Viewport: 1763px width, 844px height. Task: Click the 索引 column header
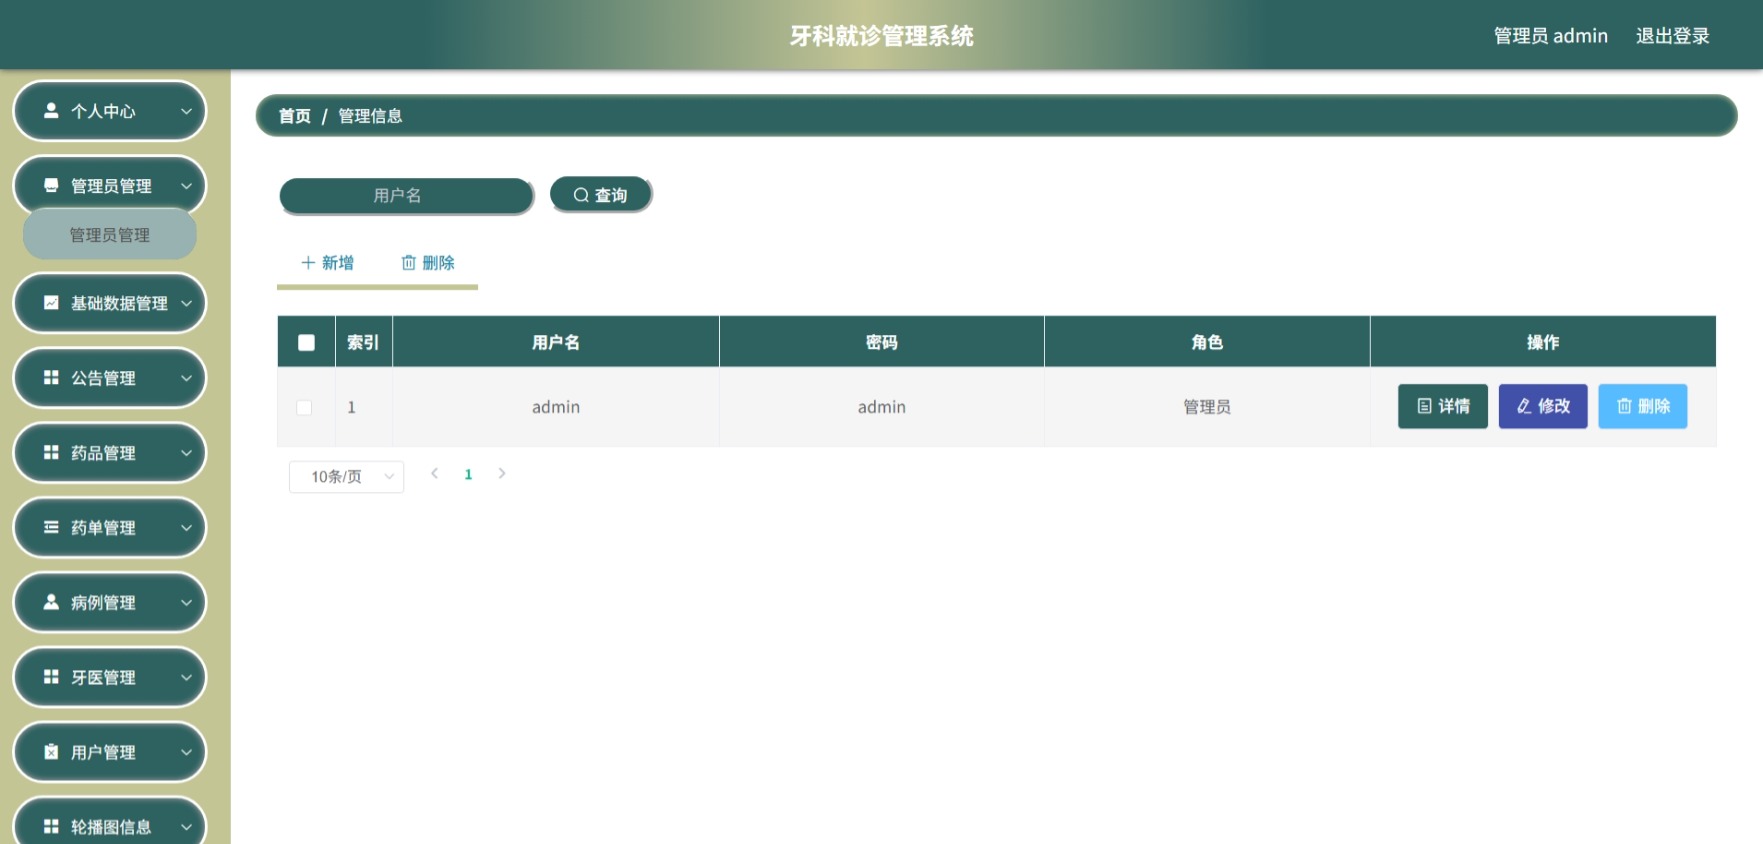tap(363, 342)
